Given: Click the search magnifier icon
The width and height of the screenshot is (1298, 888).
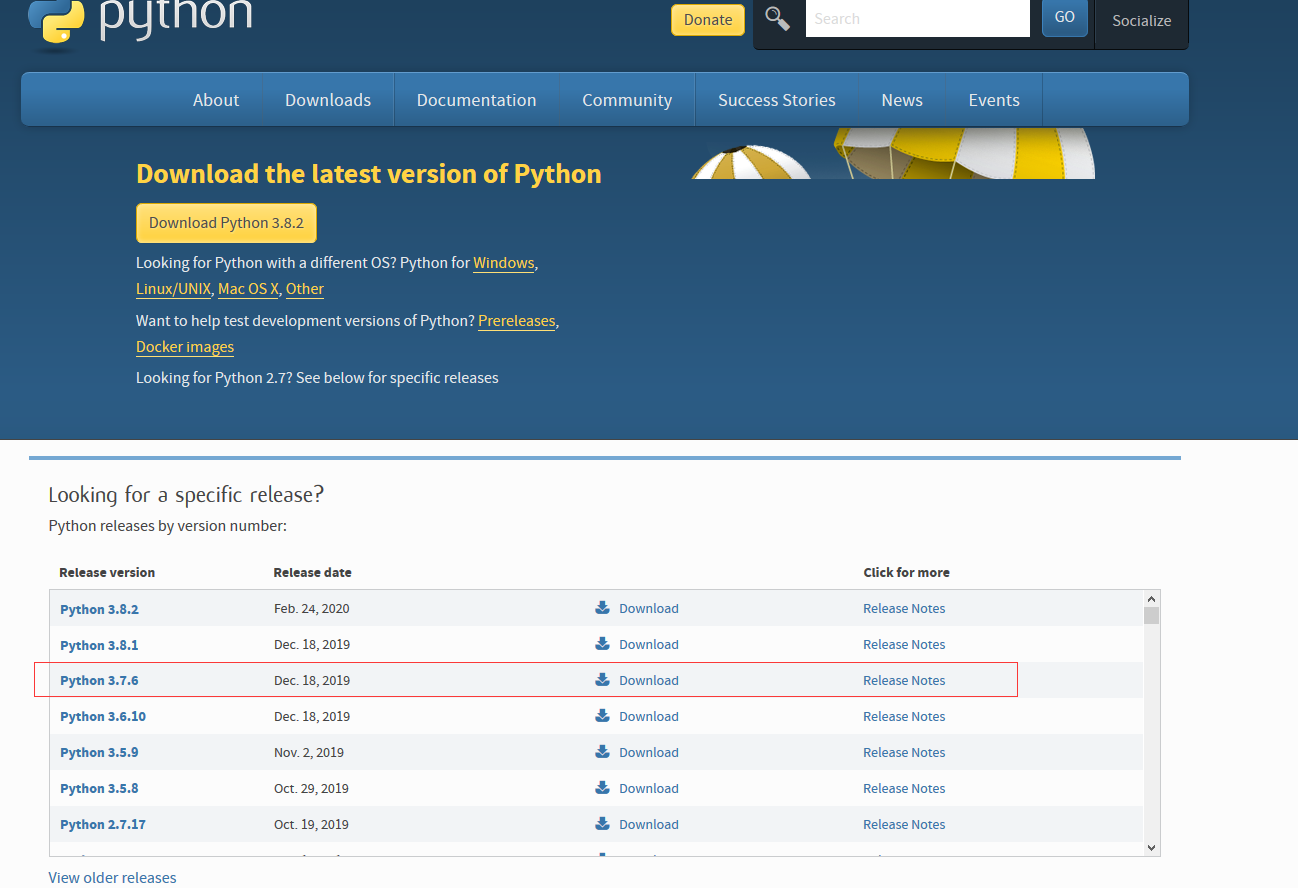Looking at the screenshot, I should coord(778,18).
